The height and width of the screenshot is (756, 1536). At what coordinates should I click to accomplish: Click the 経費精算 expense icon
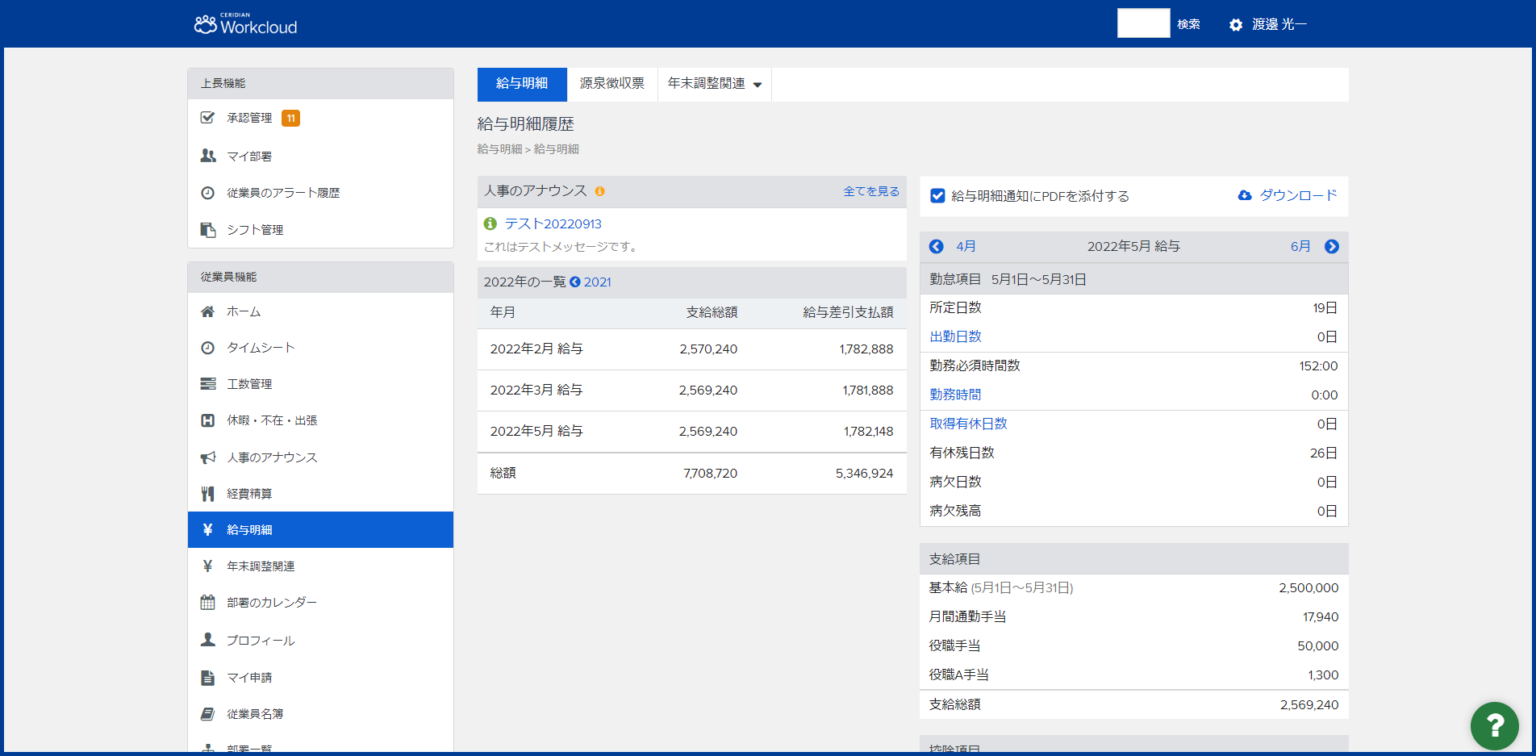206,493
